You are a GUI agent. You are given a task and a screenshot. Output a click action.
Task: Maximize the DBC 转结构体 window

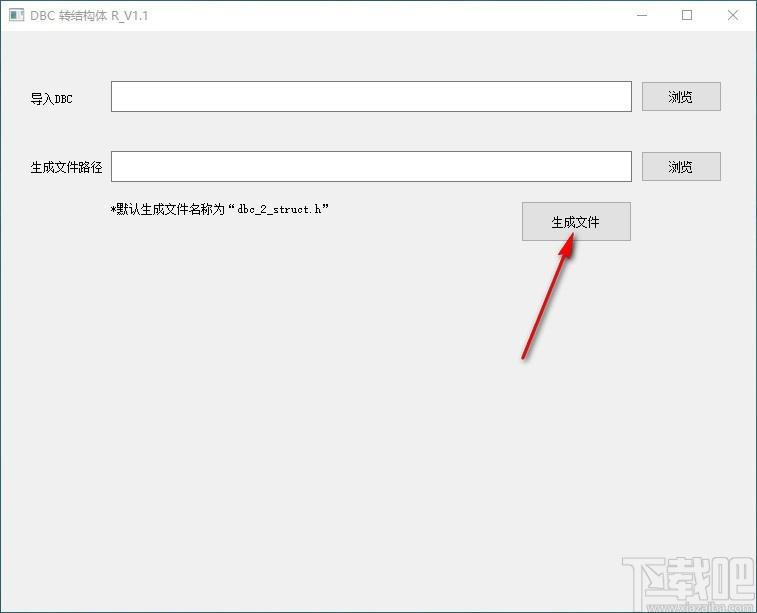point(687,15)
